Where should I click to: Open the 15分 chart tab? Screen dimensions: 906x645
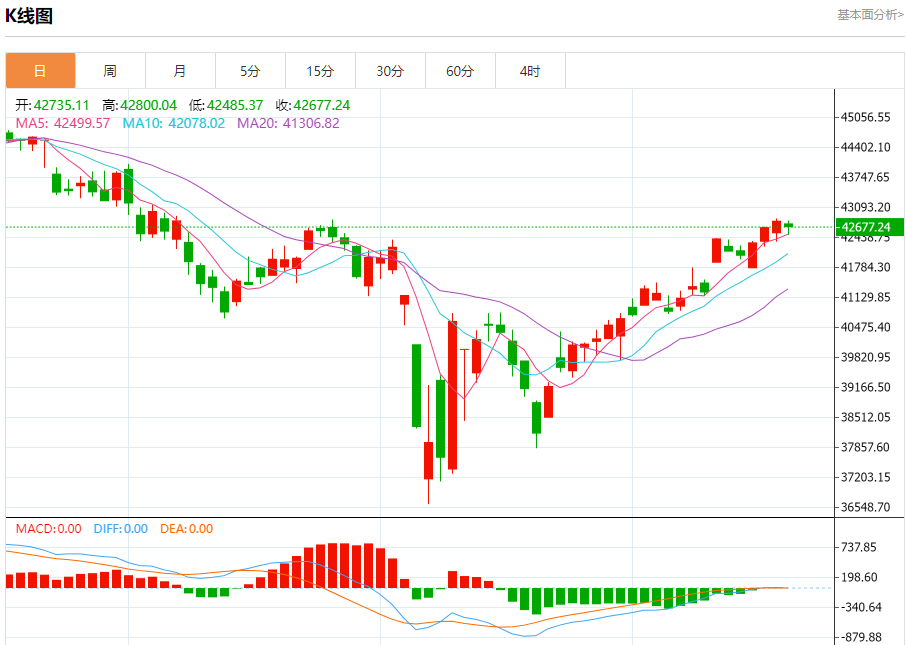[x=320, y=71]
